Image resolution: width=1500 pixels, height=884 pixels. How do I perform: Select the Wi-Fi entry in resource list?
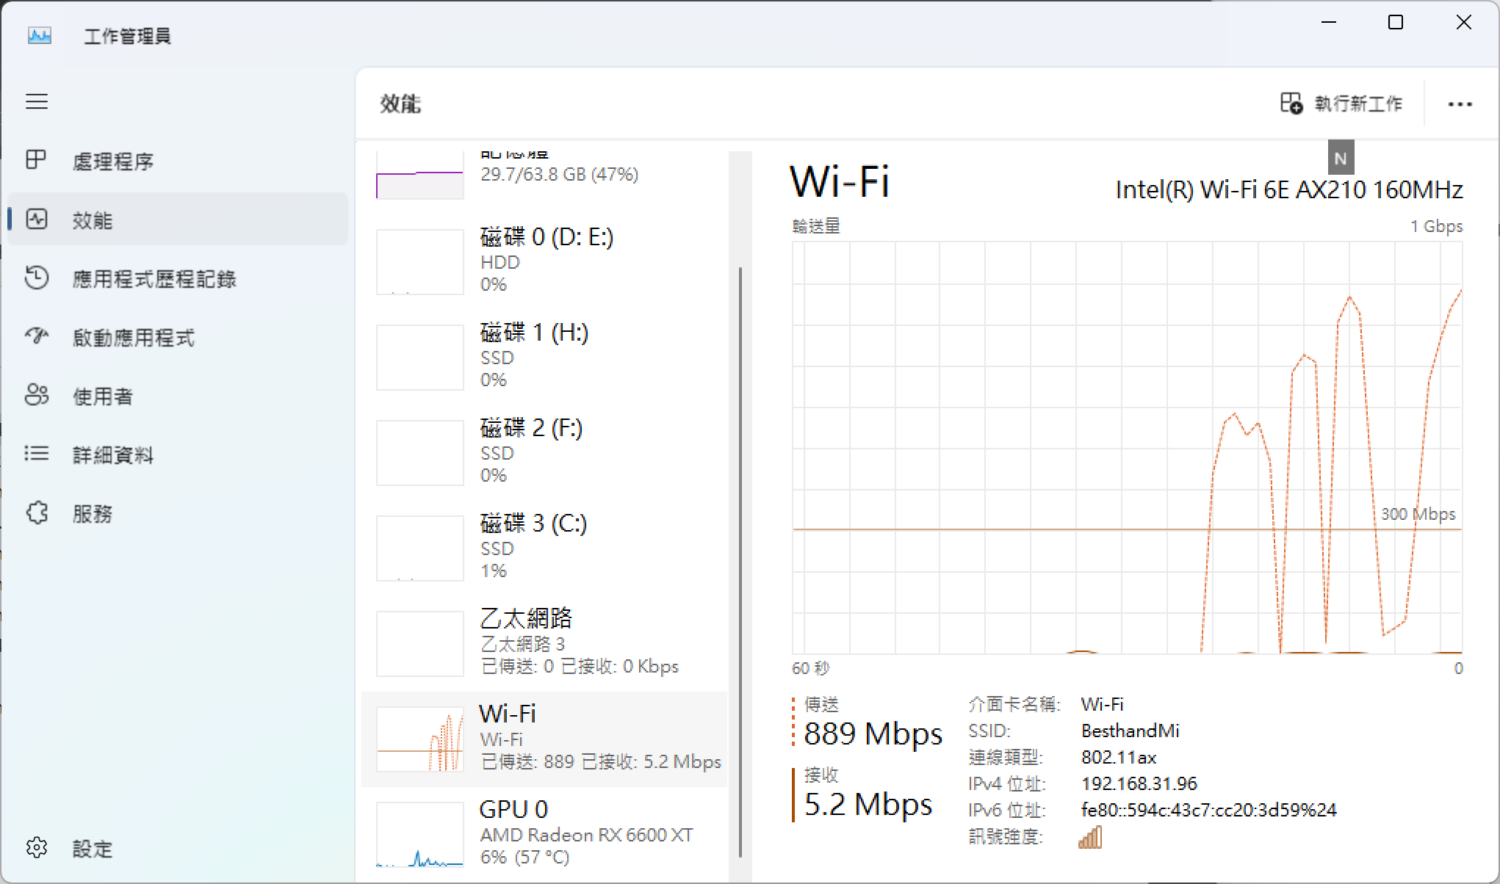[x=545, y=738]
